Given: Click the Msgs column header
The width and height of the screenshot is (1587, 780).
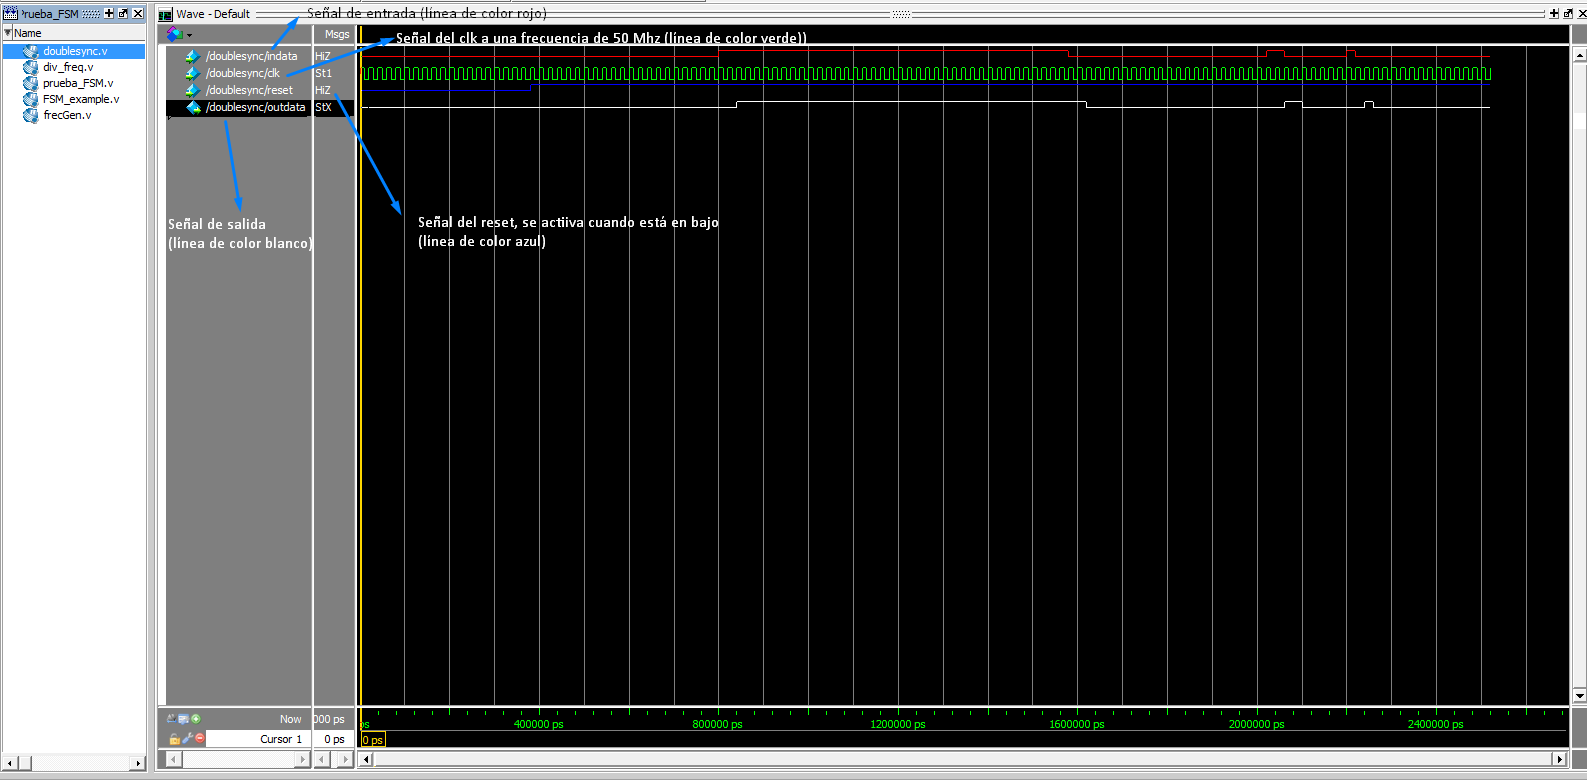Looking at the screenshot, I should [337, 34].
